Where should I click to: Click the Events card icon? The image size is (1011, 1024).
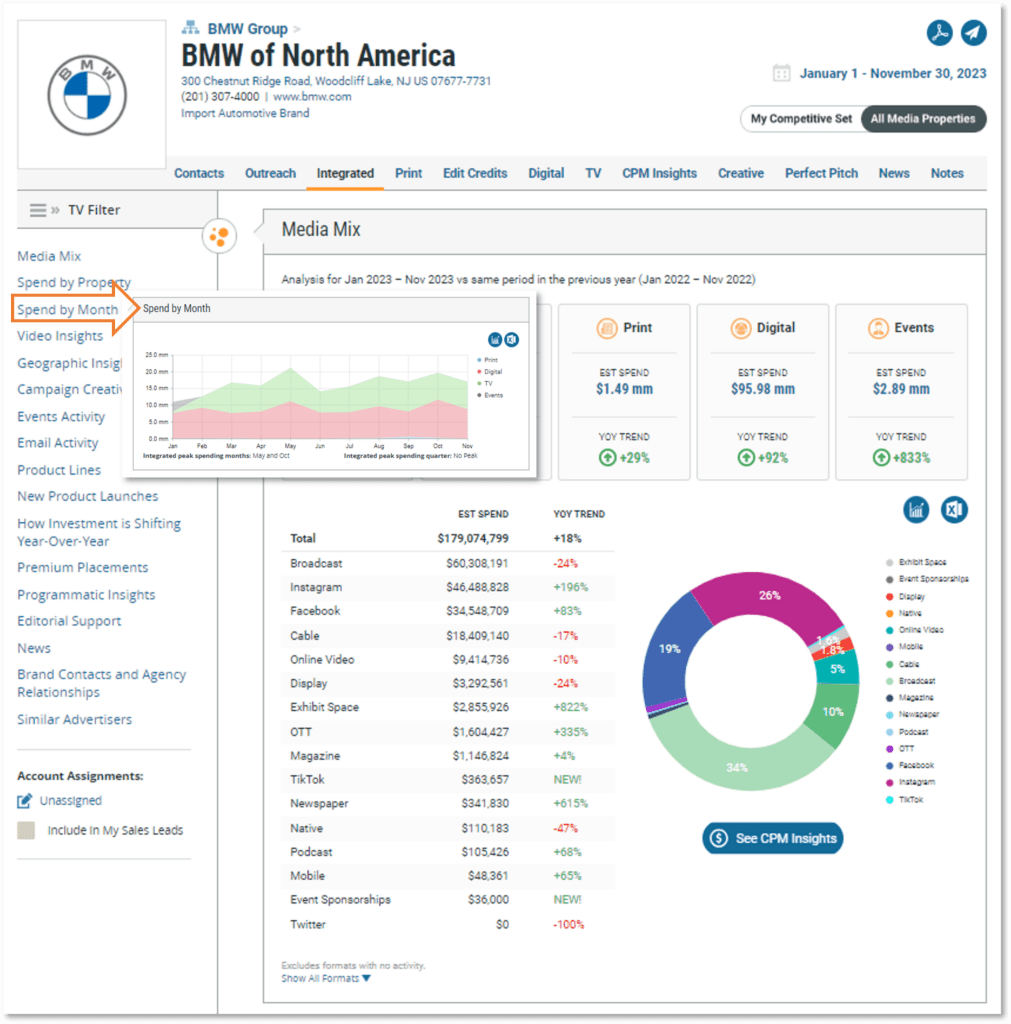coord(878,328)
